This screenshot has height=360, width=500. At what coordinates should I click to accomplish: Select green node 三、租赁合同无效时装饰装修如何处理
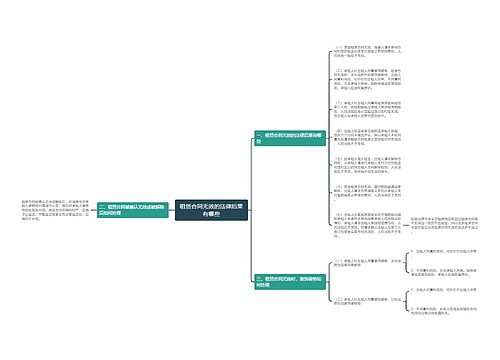pyautogui.click(x=290, y=282)
